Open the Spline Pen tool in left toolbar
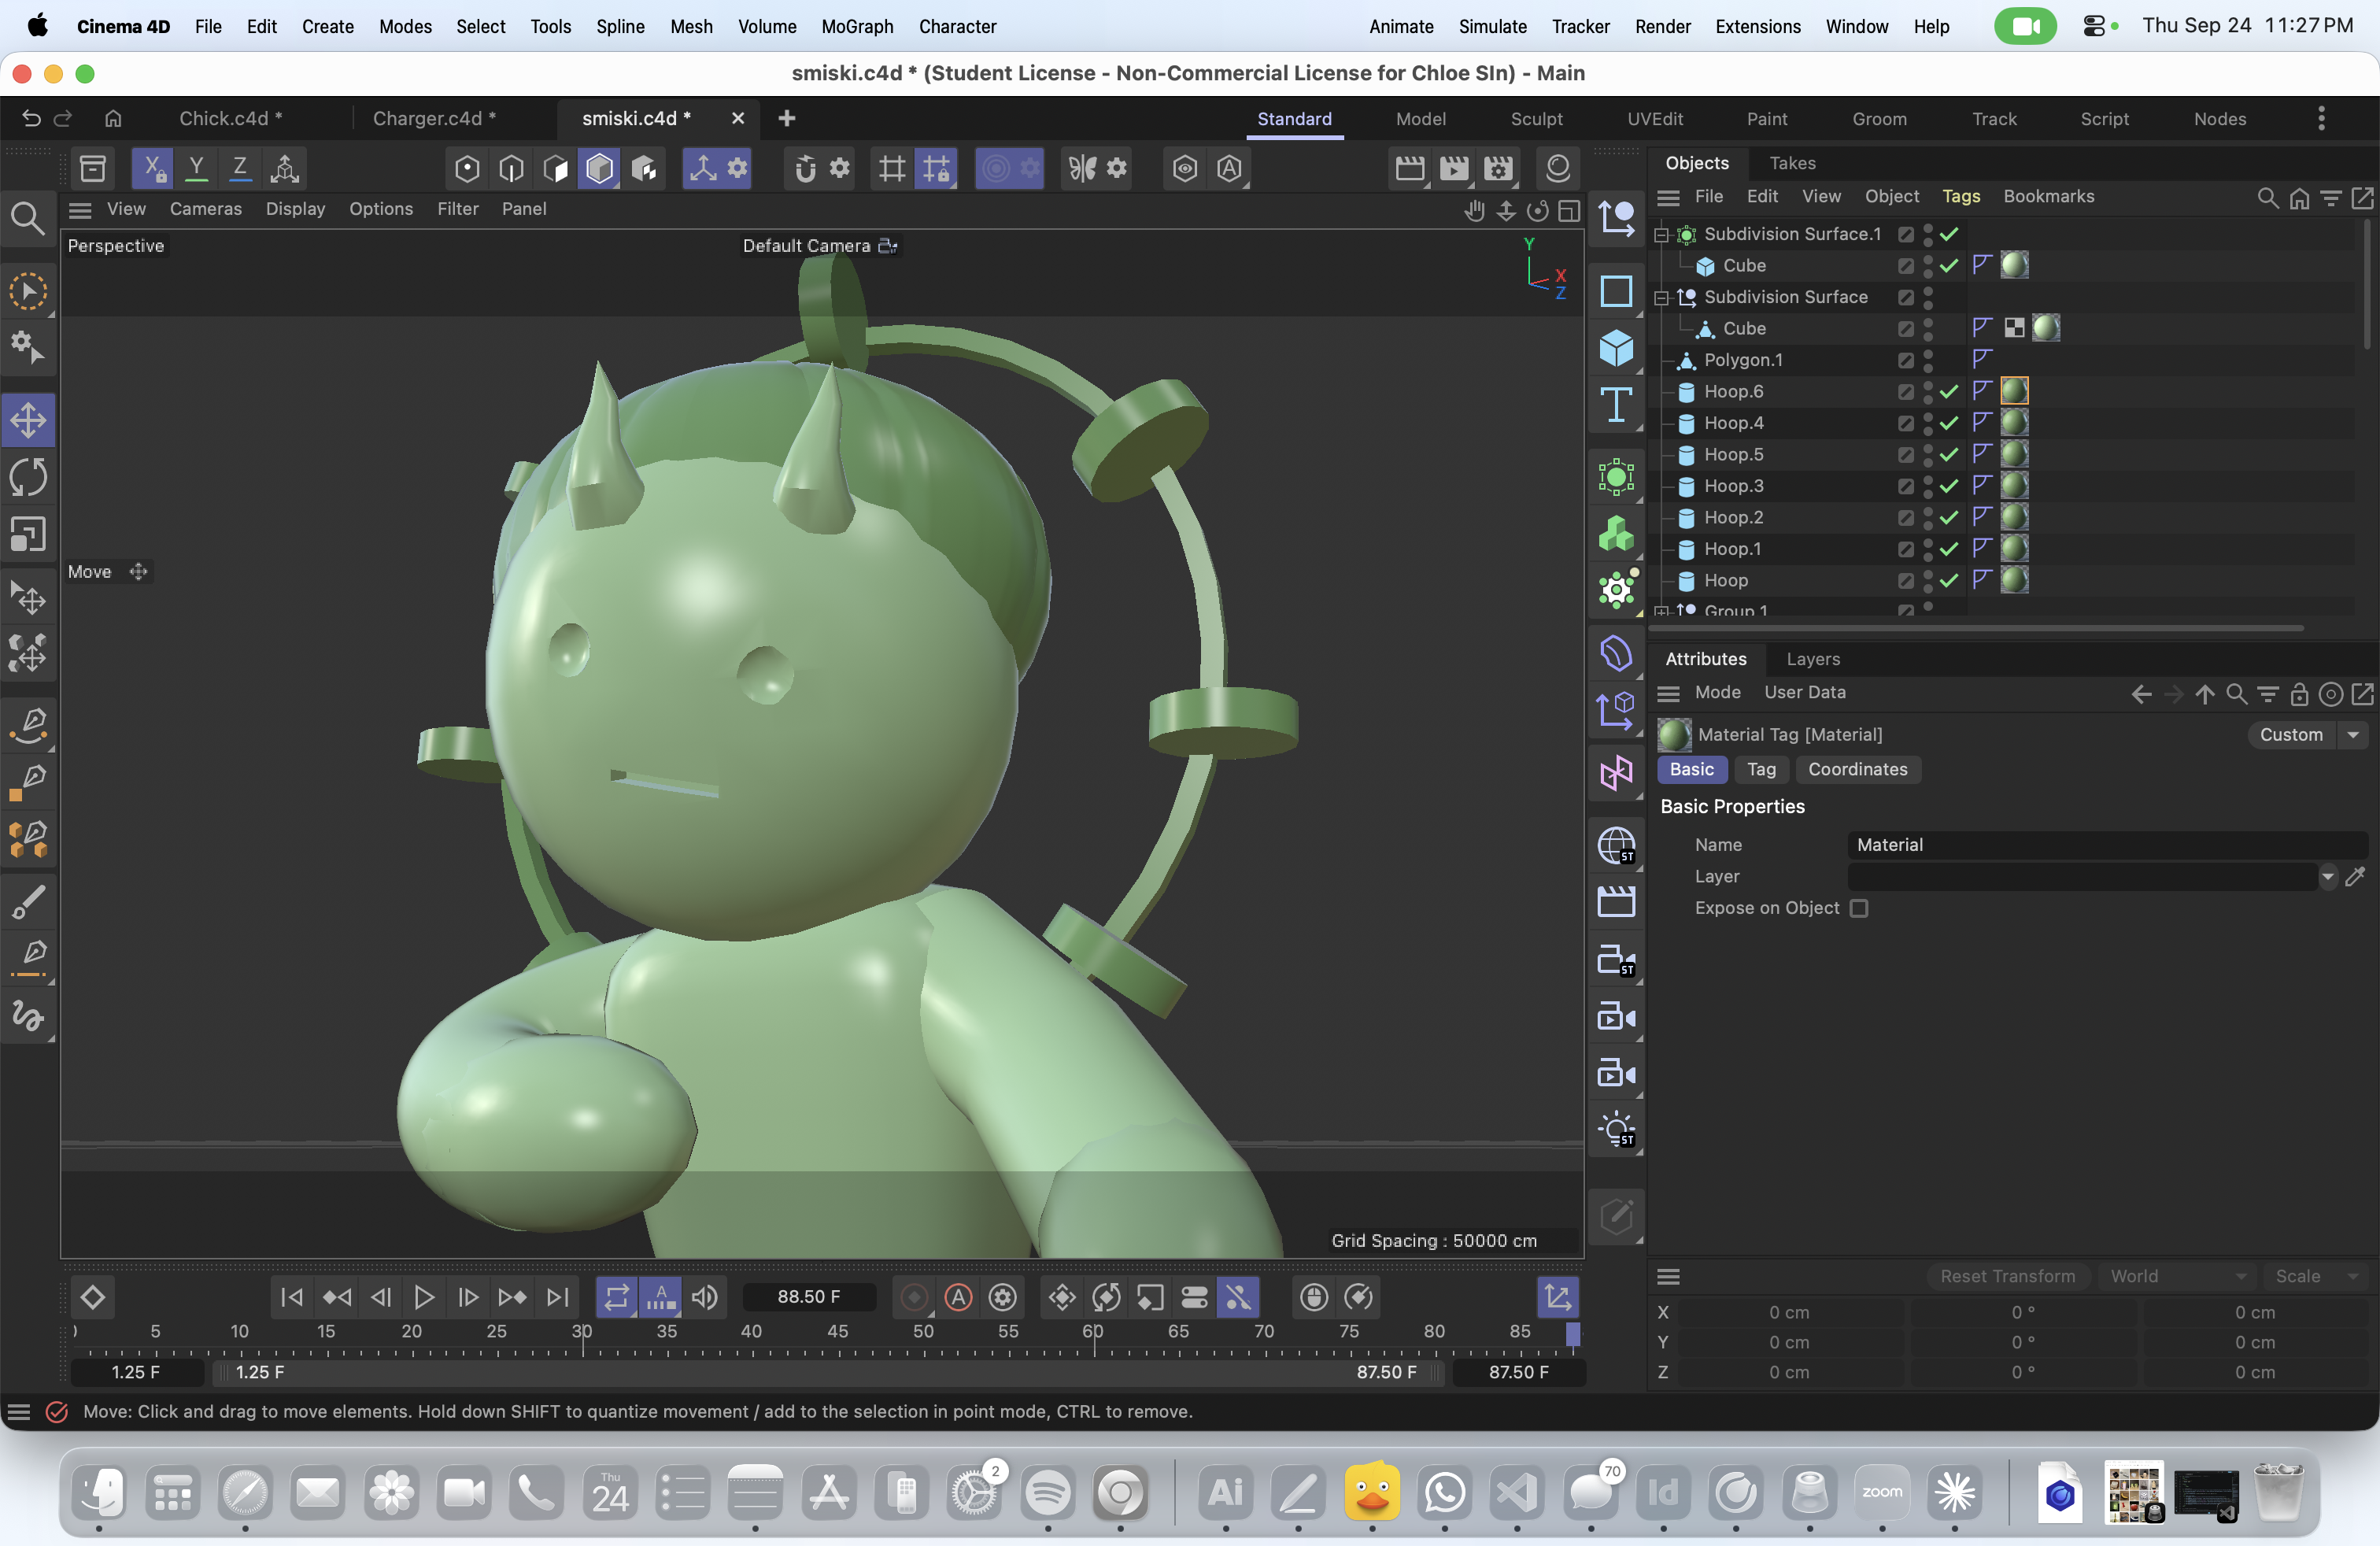 (28, 725)
